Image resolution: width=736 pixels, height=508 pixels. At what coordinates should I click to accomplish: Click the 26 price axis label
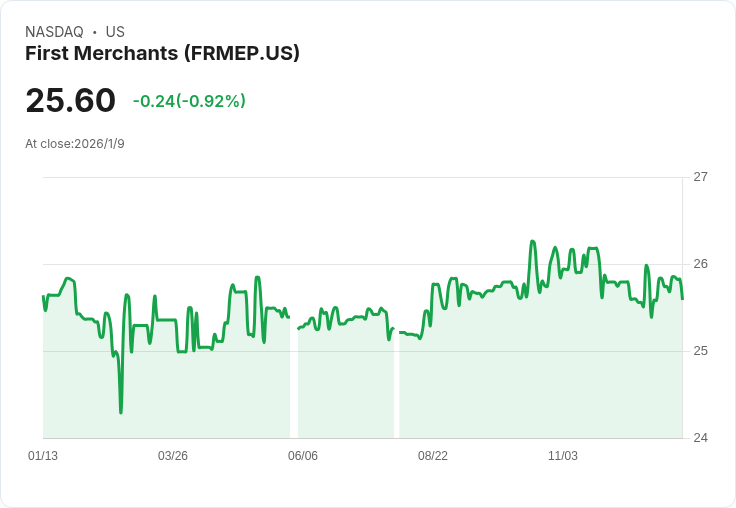tap(700, 264)
